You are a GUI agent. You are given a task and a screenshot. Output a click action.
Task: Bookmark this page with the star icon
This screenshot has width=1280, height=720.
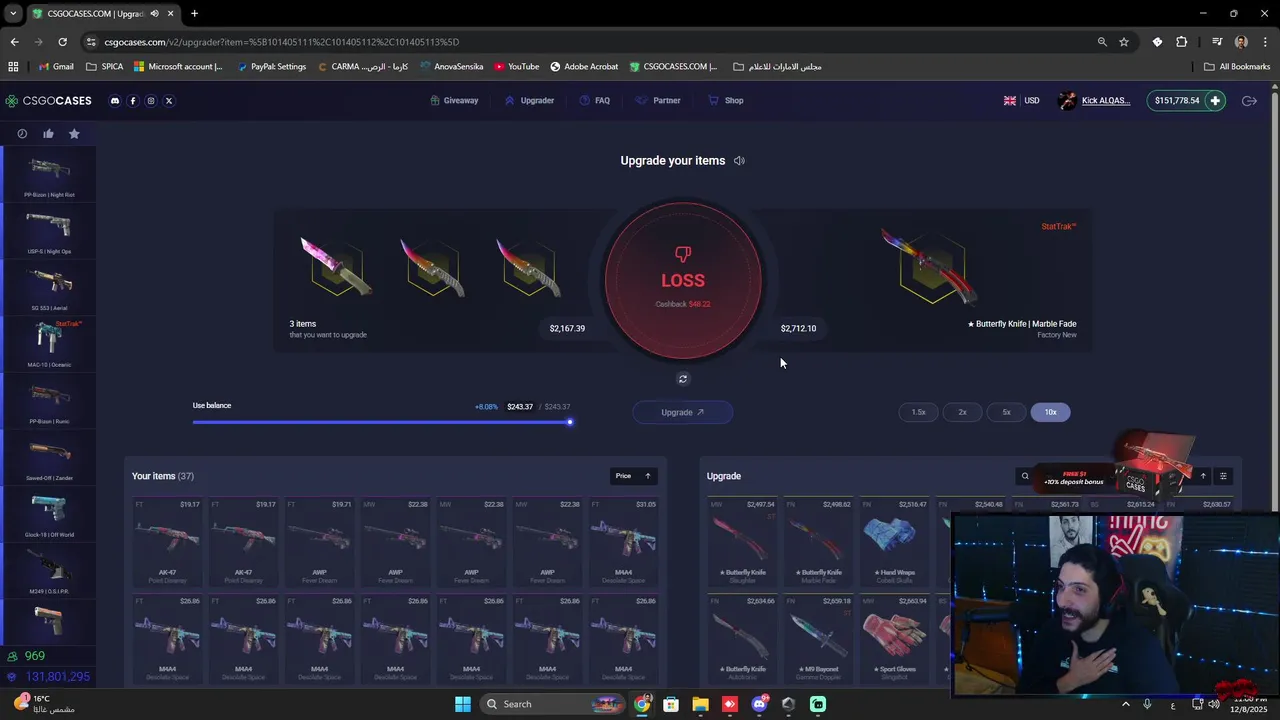(1124, 42)
